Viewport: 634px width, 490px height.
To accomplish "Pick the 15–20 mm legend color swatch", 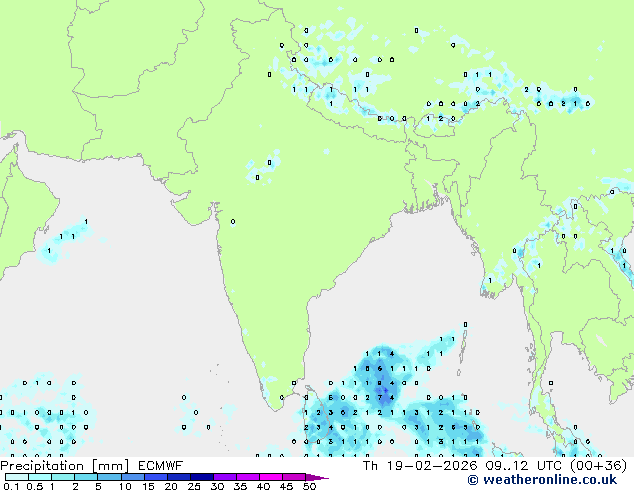I will [x=156, y=477].
